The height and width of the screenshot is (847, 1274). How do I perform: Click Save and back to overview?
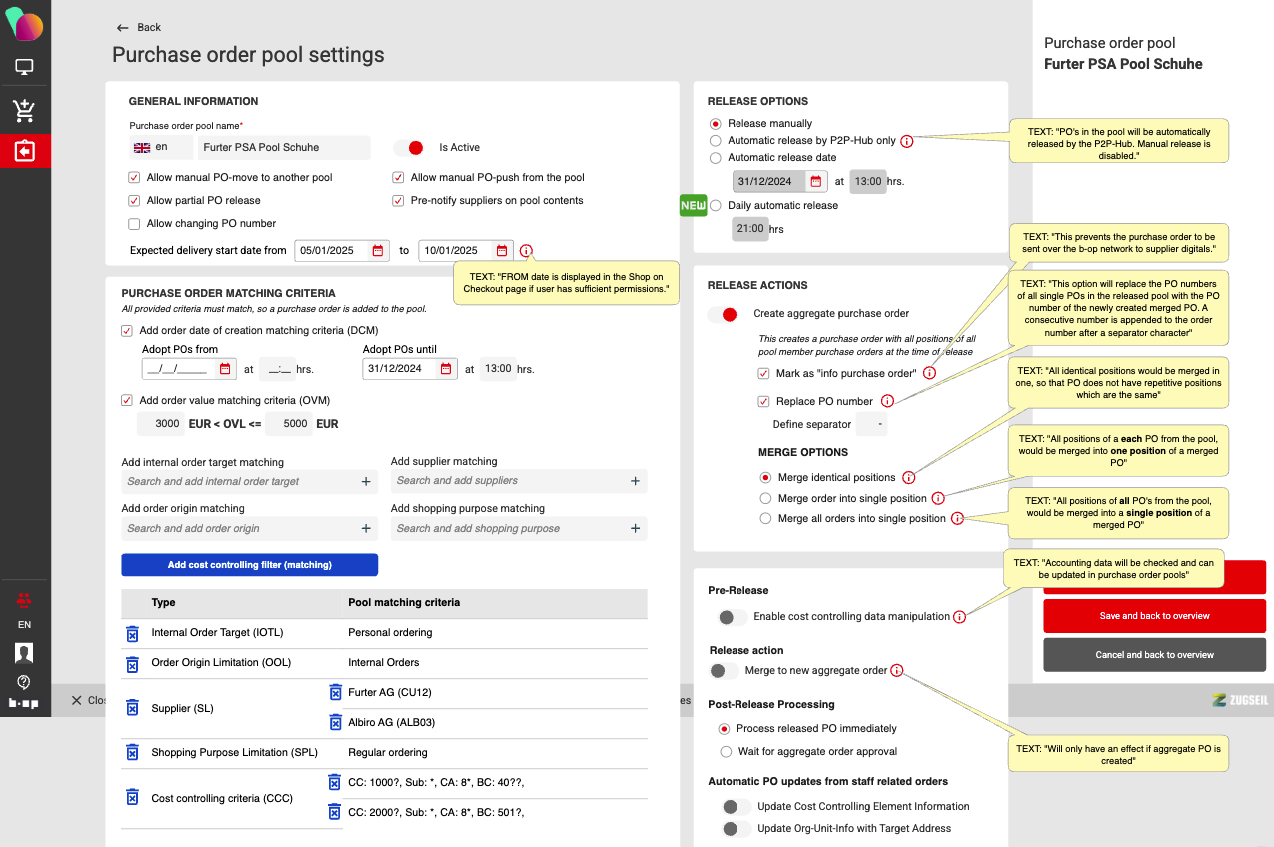[x=1154, y=616]
